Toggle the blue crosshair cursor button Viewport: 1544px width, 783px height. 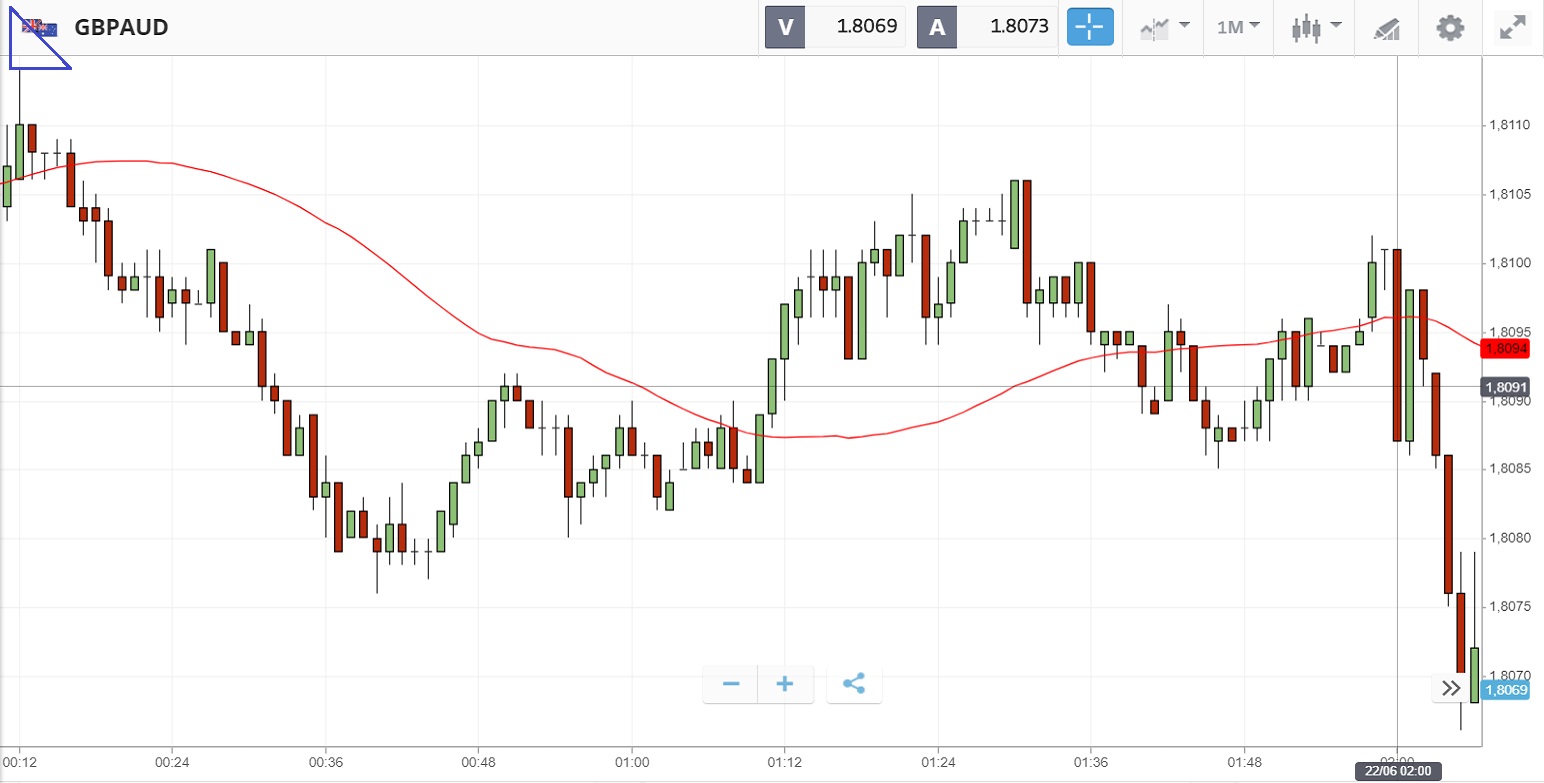click(1090, 27)
